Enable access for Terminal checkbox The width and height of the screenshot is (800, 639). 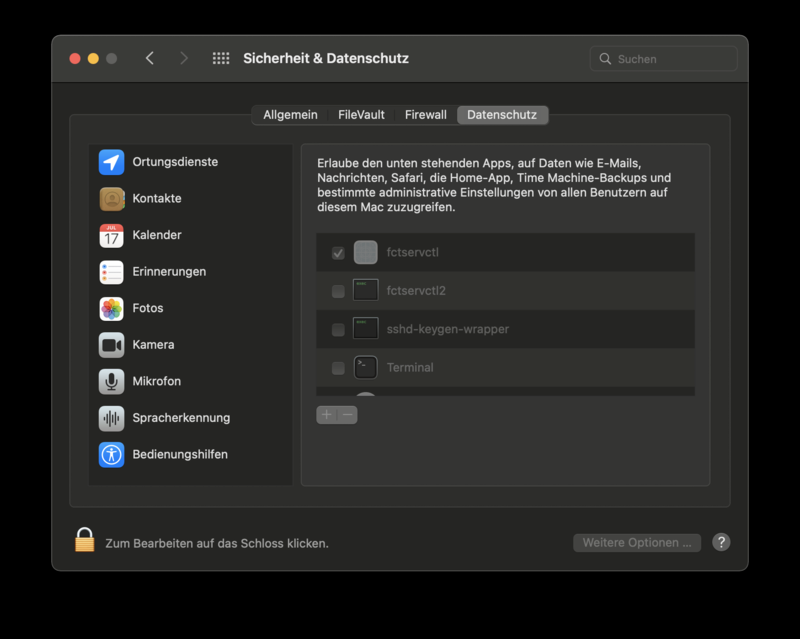coord(338,368)
